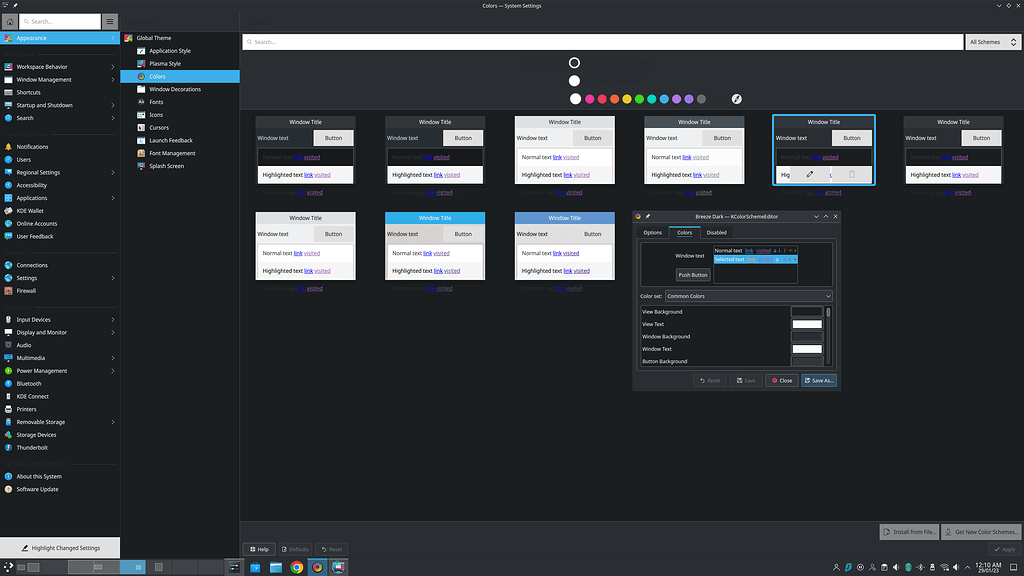Open the Disabled tab in KColorSchemeEditor

717,232
